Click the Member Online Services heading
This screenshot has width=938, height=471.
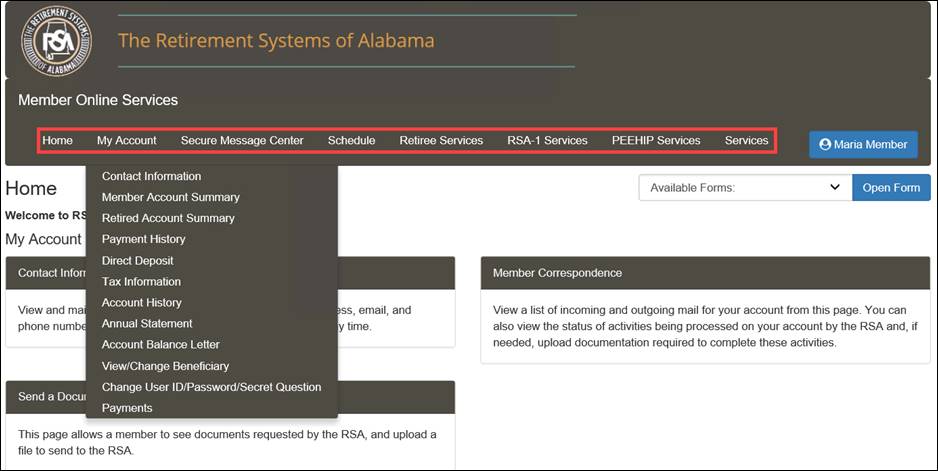pyautogui.click(x=98, y=100)
